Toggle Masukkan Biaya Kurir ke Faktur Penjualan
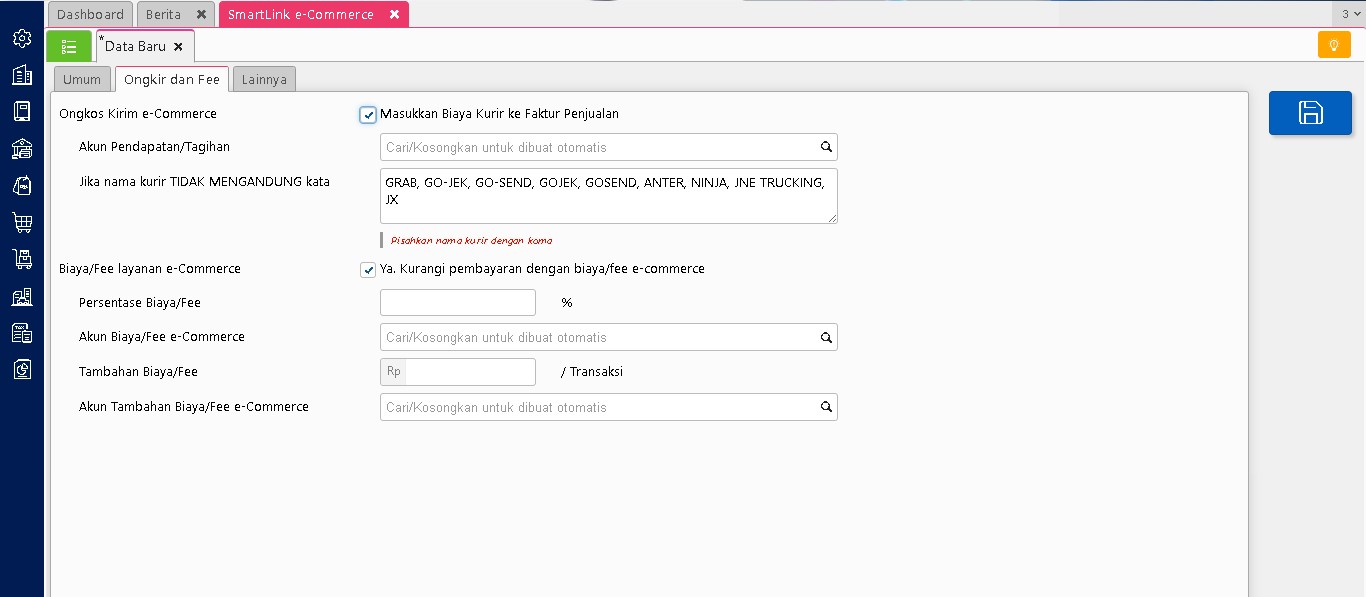The width and height of the screenshot is (1366, 597). (x=368, y=115)
